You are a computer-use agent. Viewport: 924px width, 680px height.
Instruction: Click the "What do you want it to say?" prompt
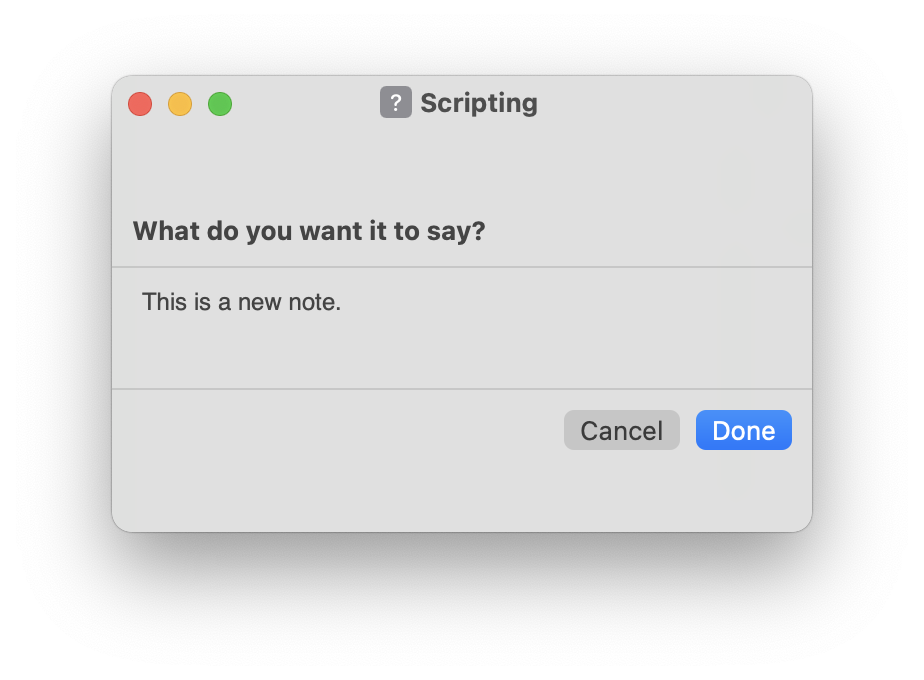point(309,231)
